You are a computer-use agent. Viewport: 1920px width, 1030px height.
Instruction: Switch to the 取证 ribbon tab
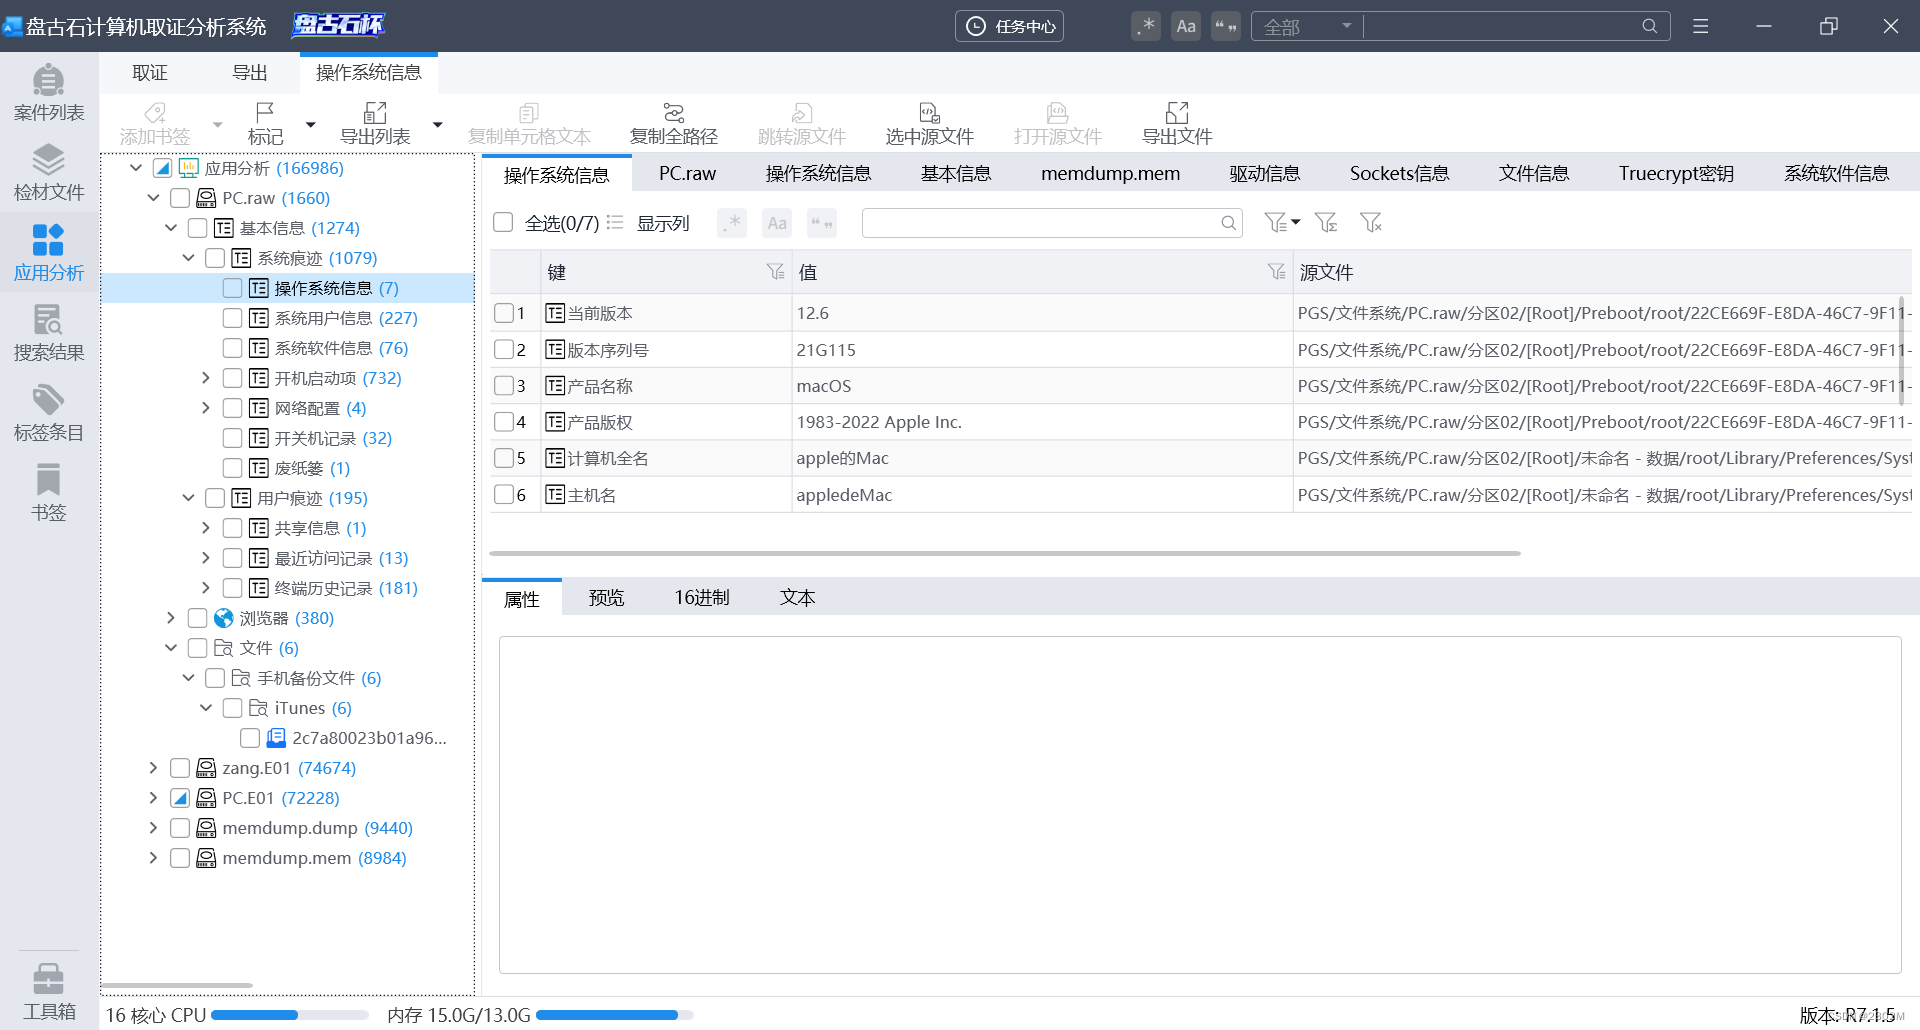[x=150, y=72]
